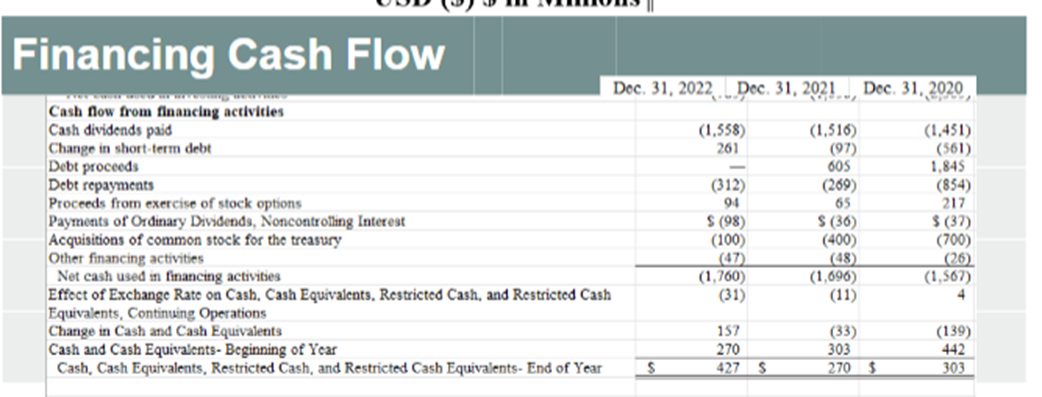This screenshot has width=1042, height=397.
Task: Select 'Acquisitions of common stock for the treasury'
Action: click(195, 239)
